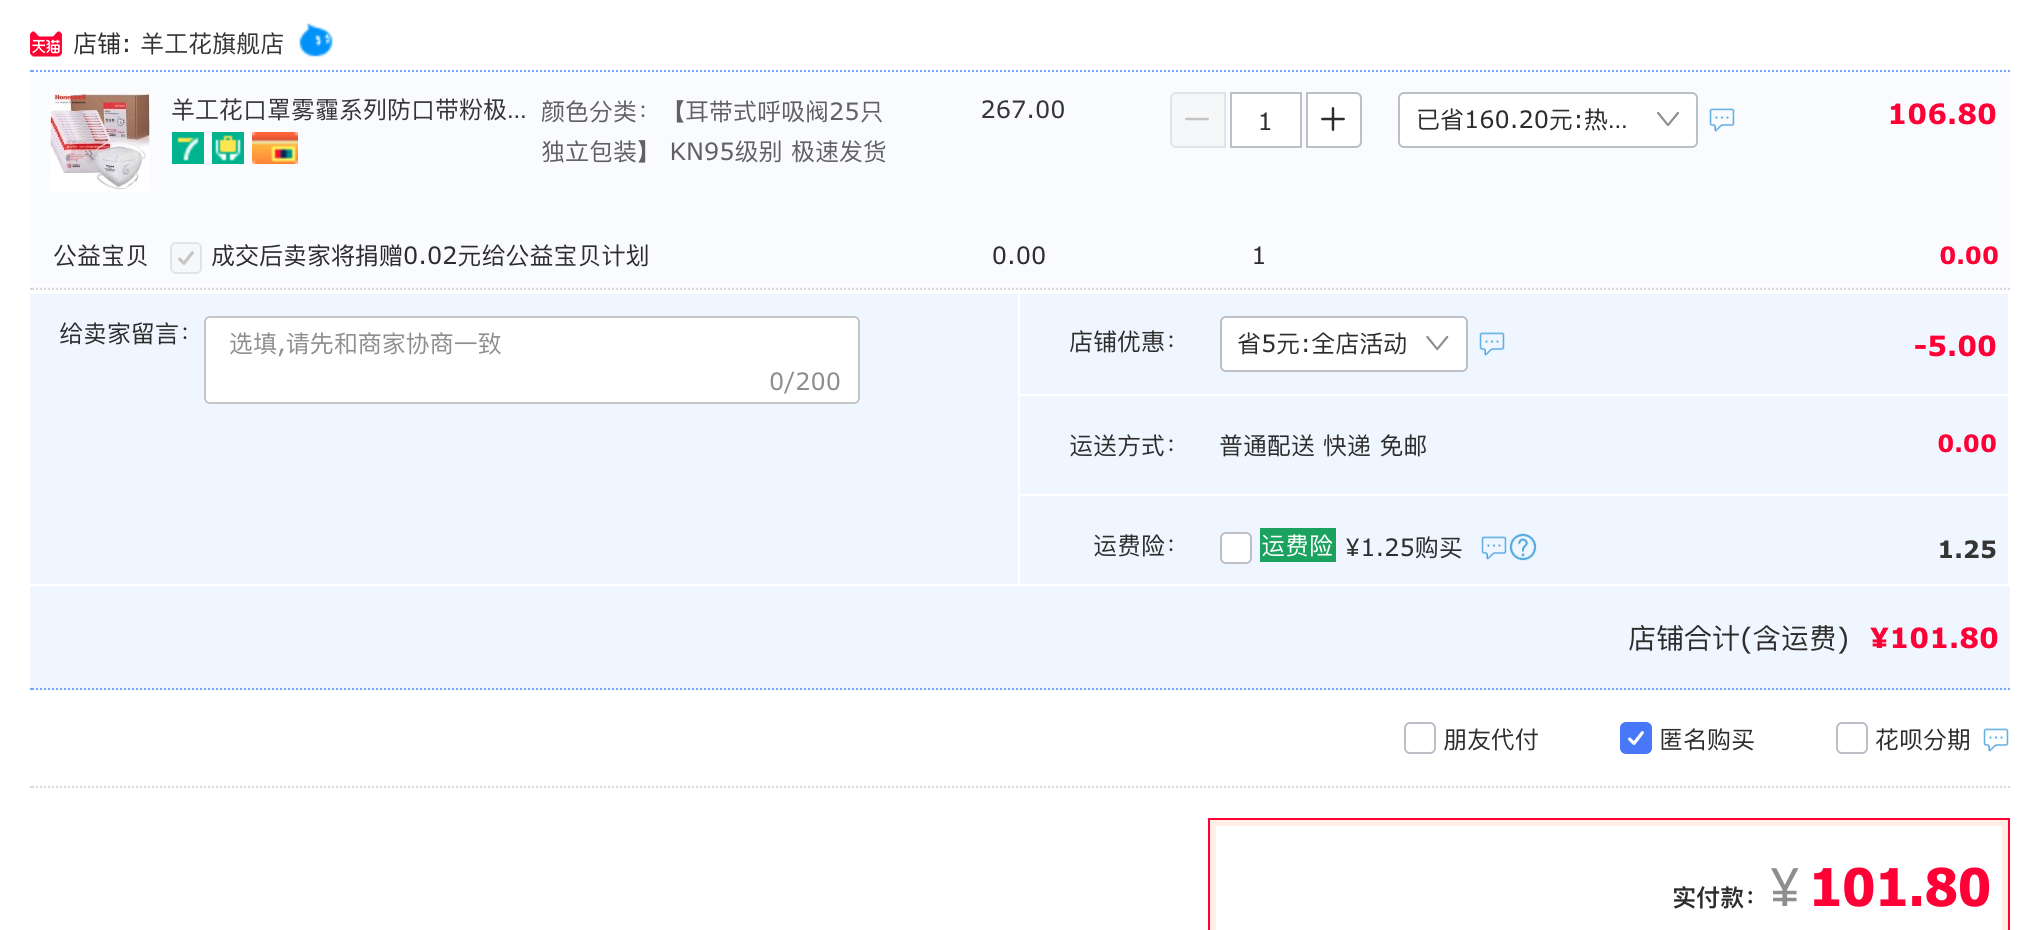Screen dimensions: 2032x930
Task: Click the green 运费险 tag label
Action: pyautogui.click(x=1297, y=545)
